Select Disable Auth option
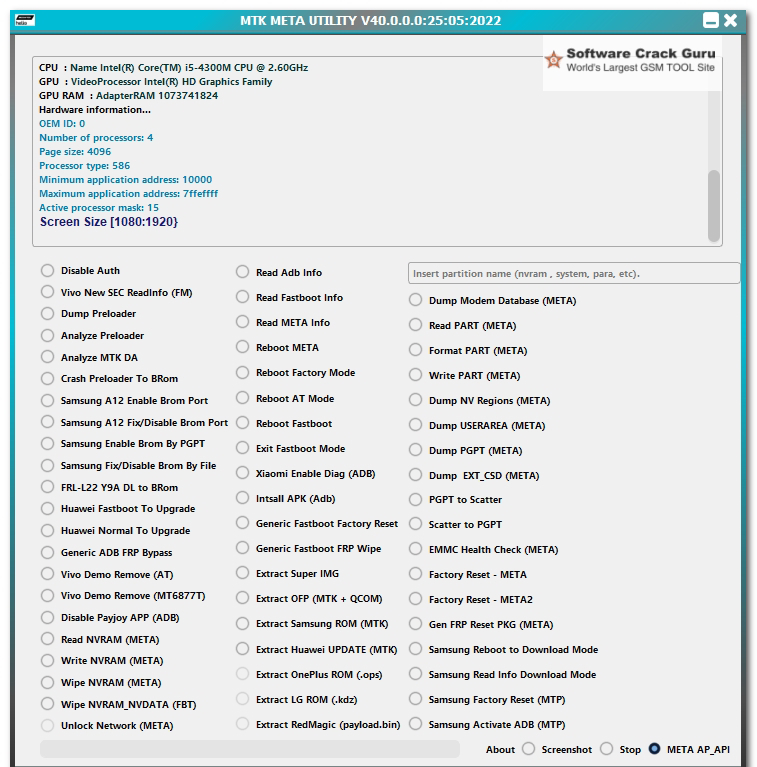Screen dimensions: 757x767 (x=47, y=271)
